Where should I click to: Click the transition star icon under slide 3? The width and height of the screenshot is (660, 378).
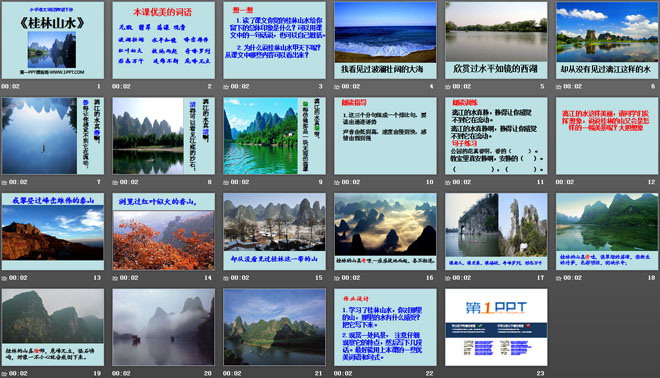point(226,87)
